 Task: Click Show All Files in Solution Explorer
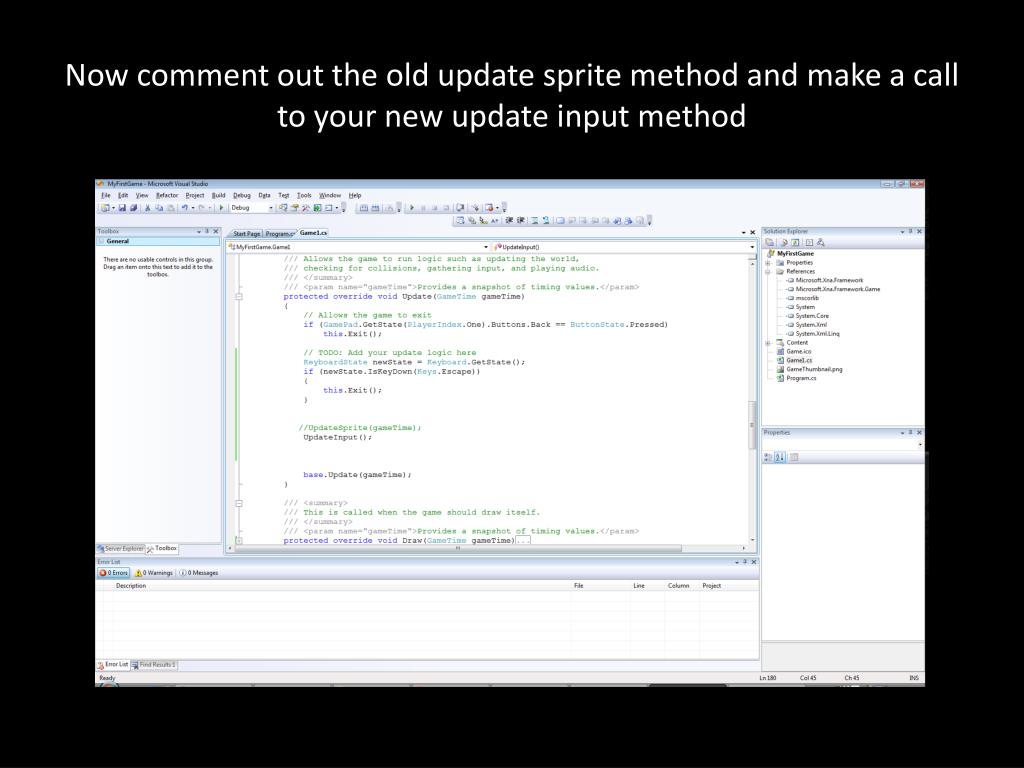click(783, 242)
